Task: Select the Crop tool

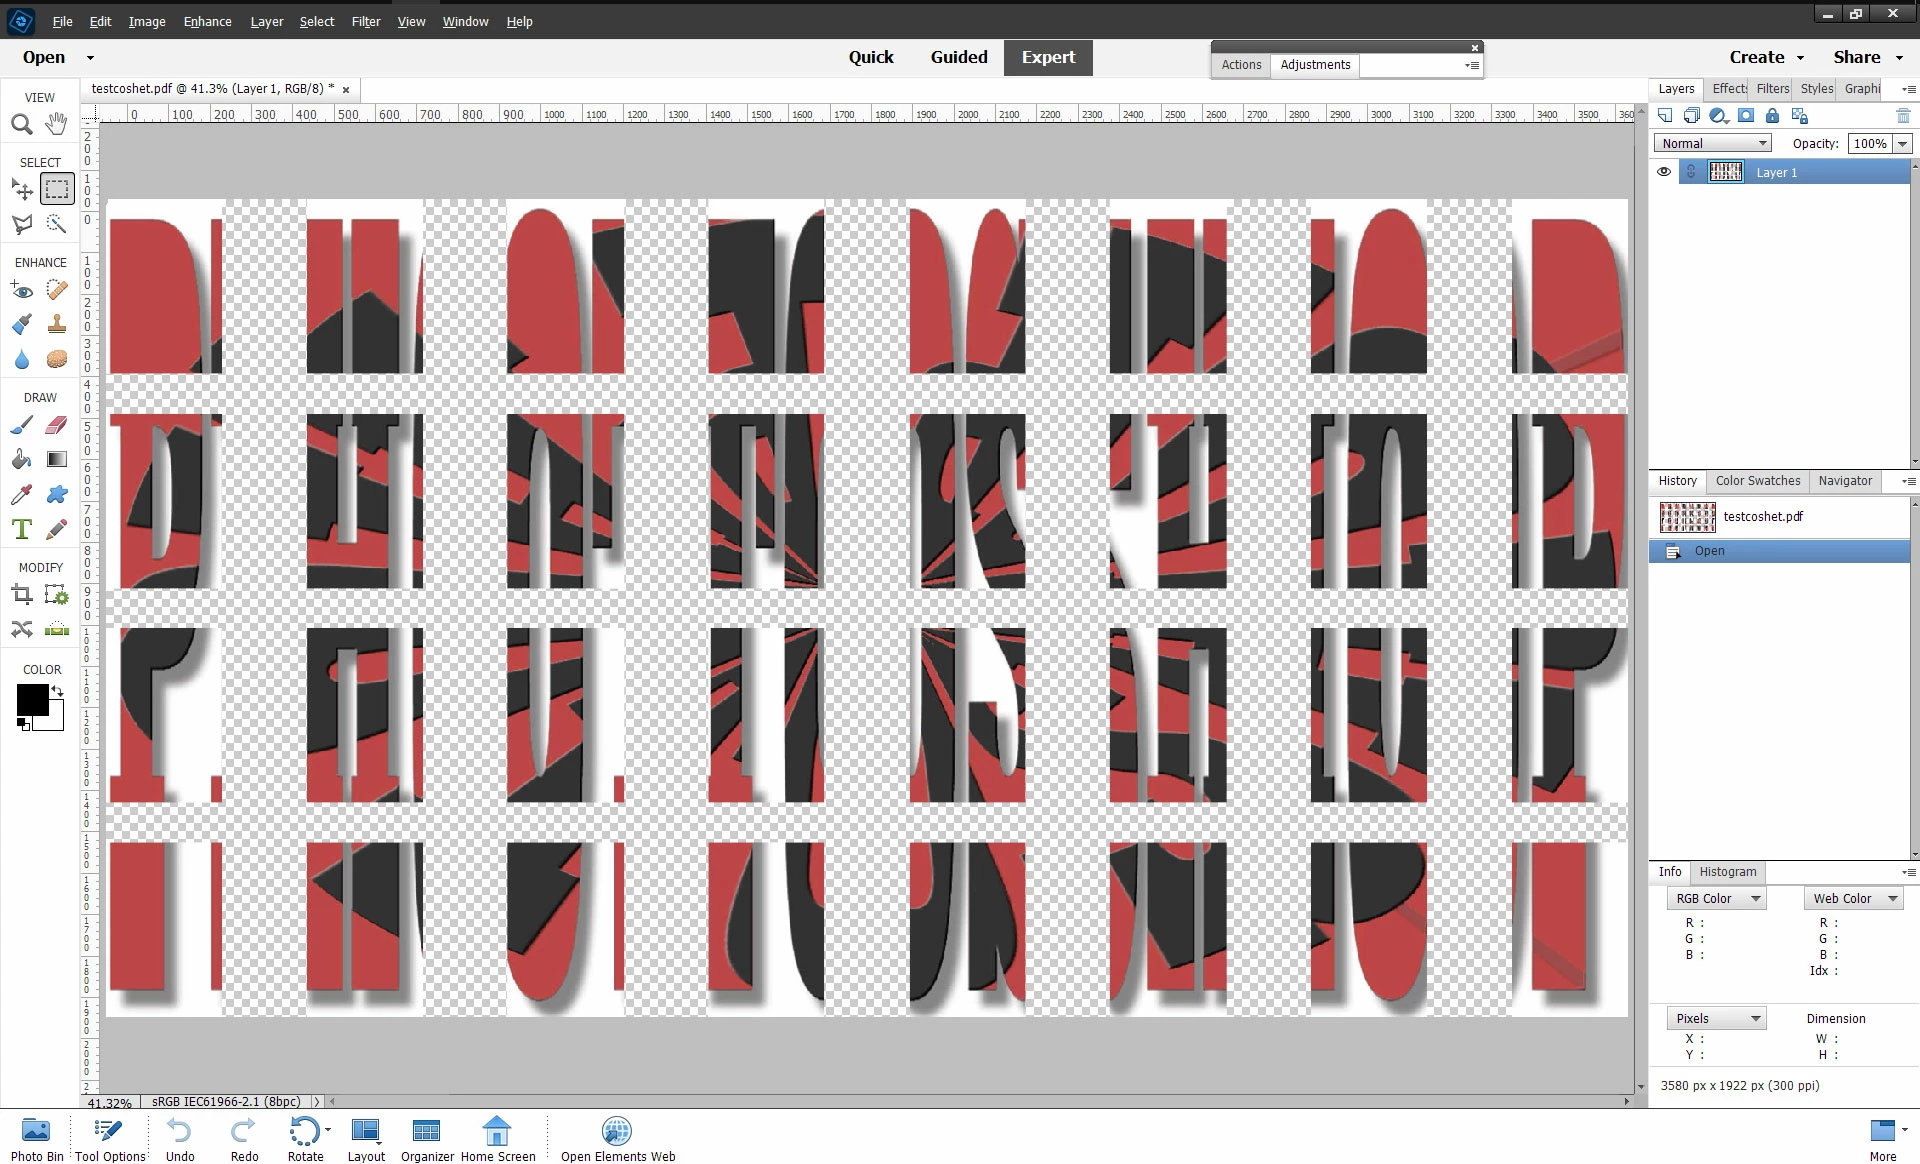Action: coord(21,595)
